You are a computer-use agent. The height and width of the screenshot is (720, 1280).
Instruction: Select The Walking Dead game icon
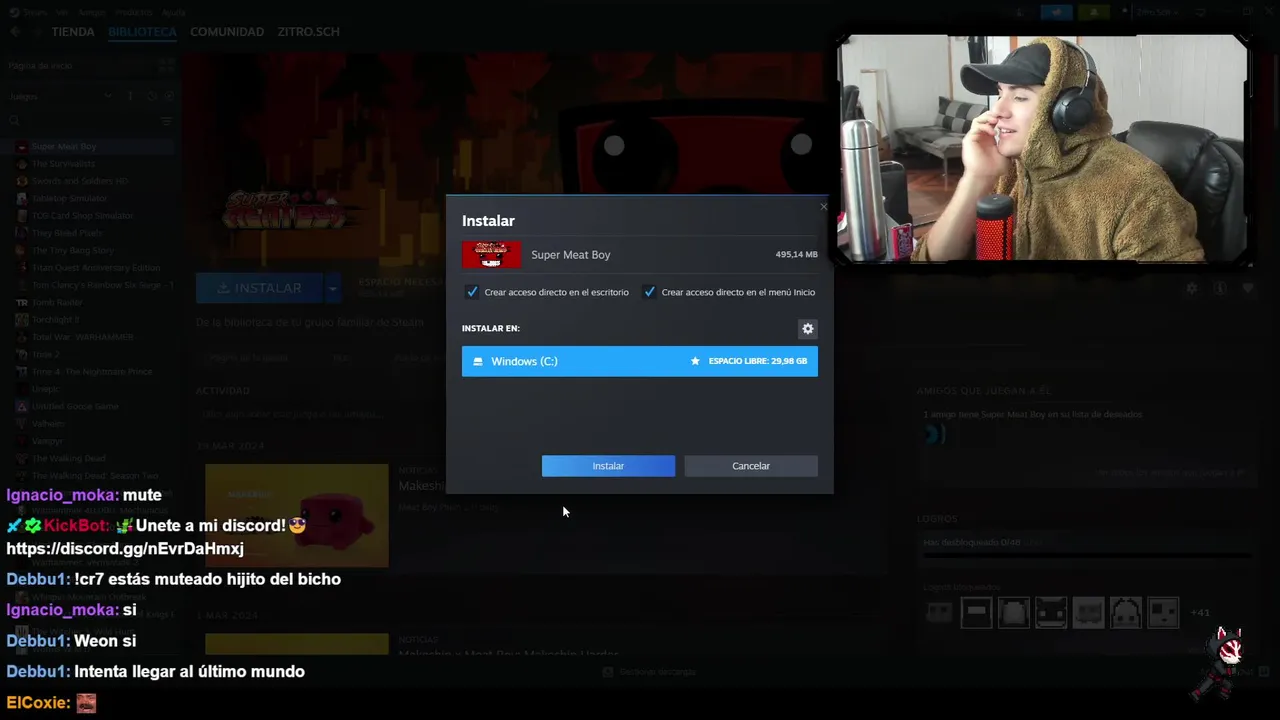point(22,458)
